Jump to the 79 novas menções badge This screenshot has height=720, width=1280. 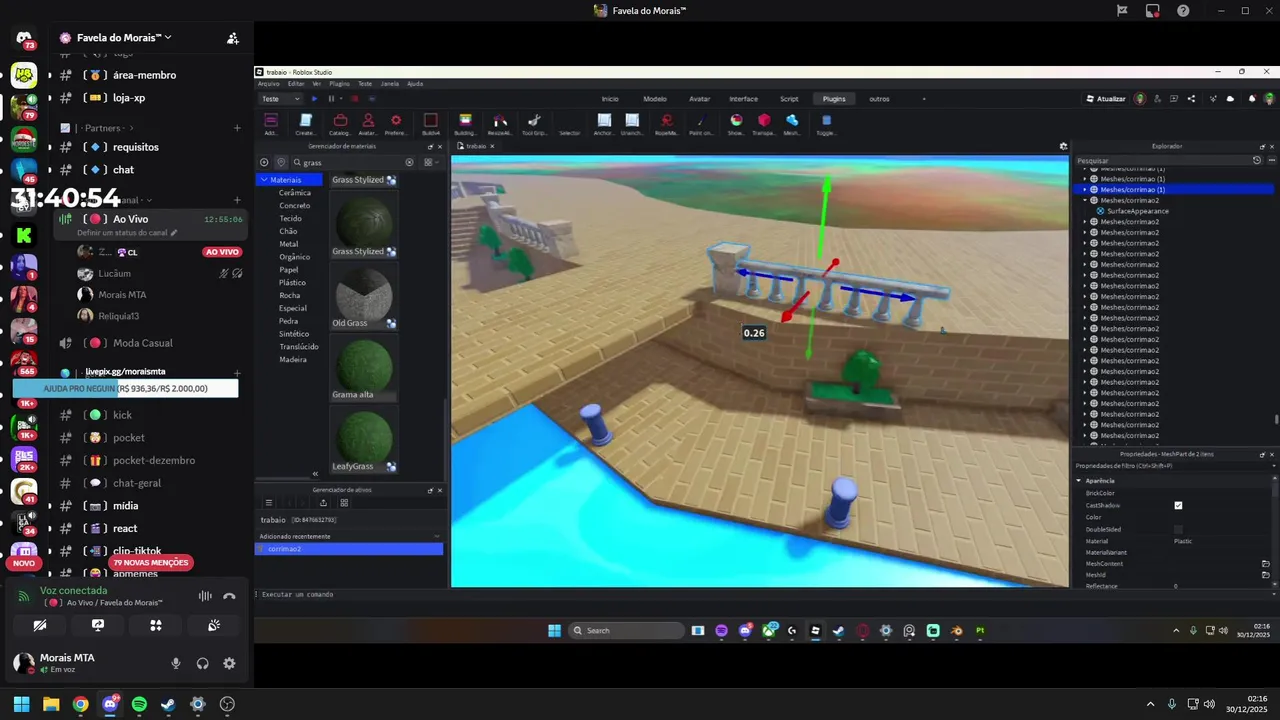click(151, 563)
